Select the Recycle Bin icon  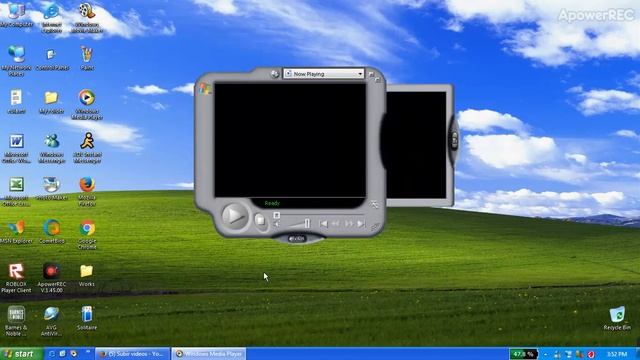click(x=617, y=318)
